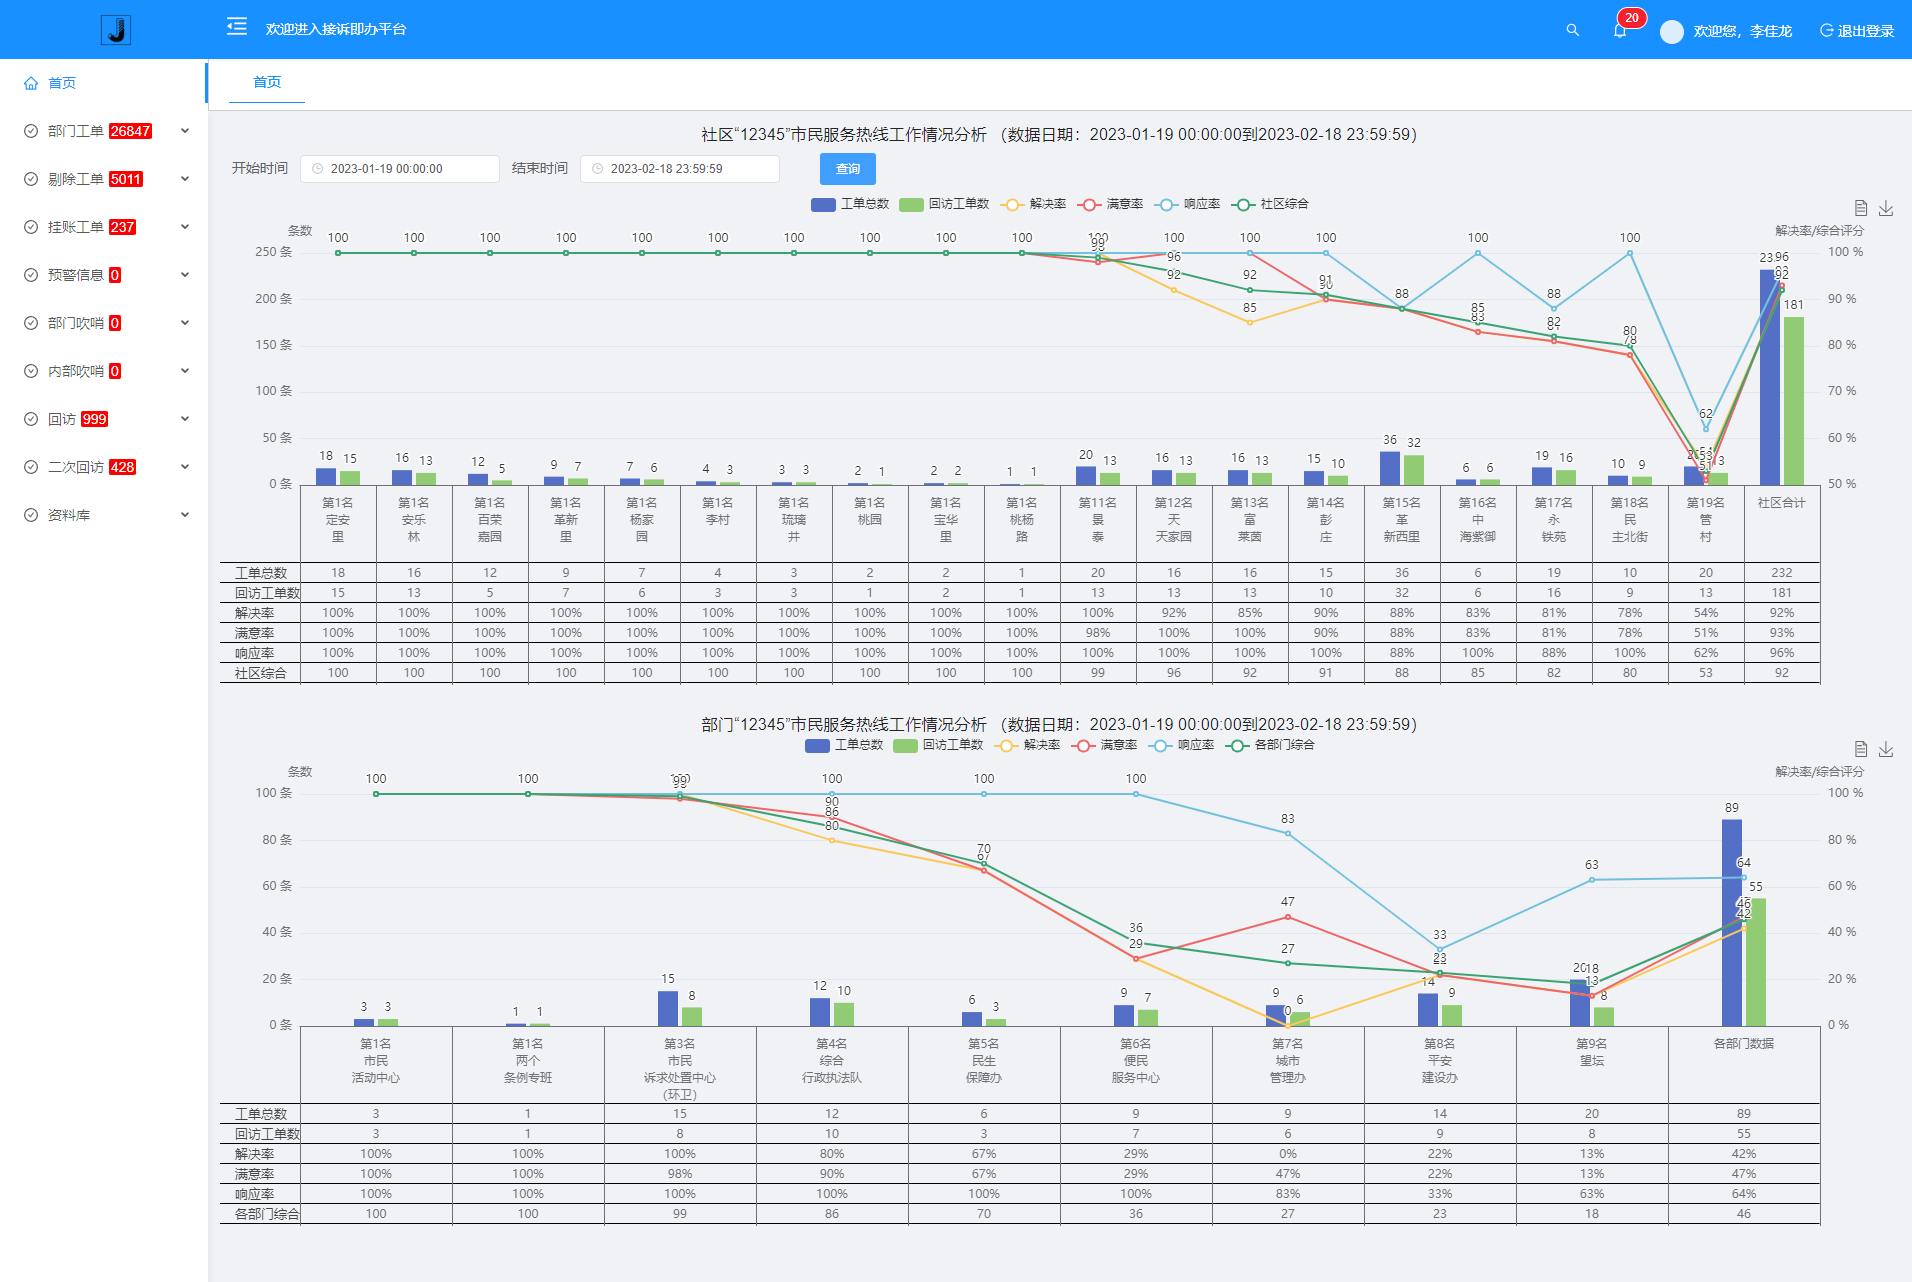Image resolution: width=1912 pixels, height=1282 pixels.
Task: Click the 欢迎进入接诉即办平台 title
Action: (336, 29)
